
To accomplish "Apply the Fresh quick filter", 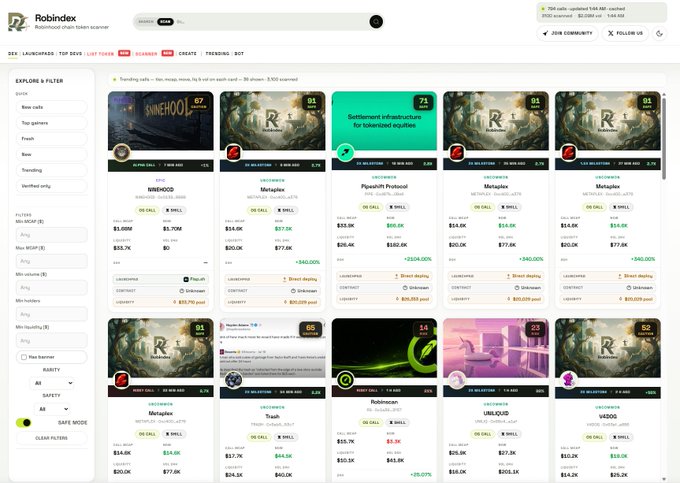I will [52, 139].
